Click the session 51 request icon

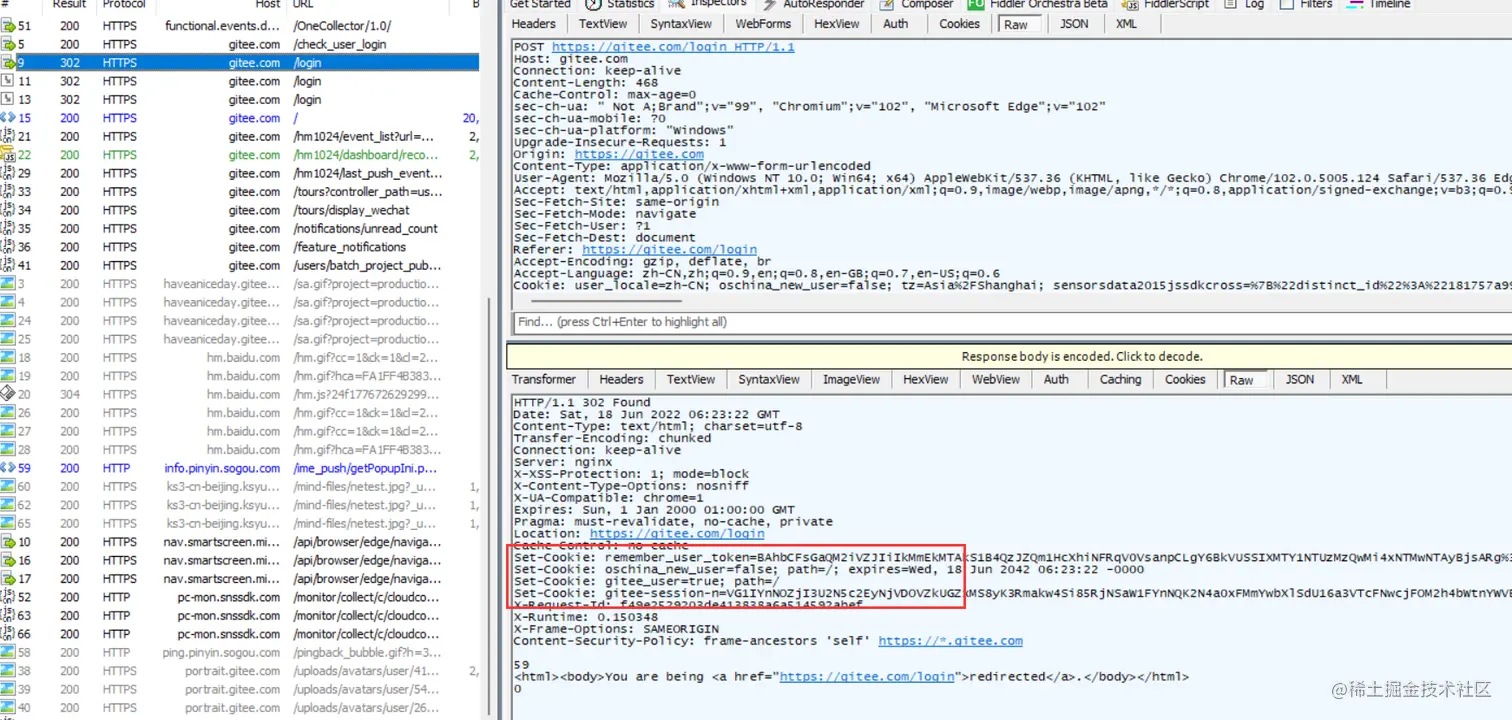click(8, 26)
